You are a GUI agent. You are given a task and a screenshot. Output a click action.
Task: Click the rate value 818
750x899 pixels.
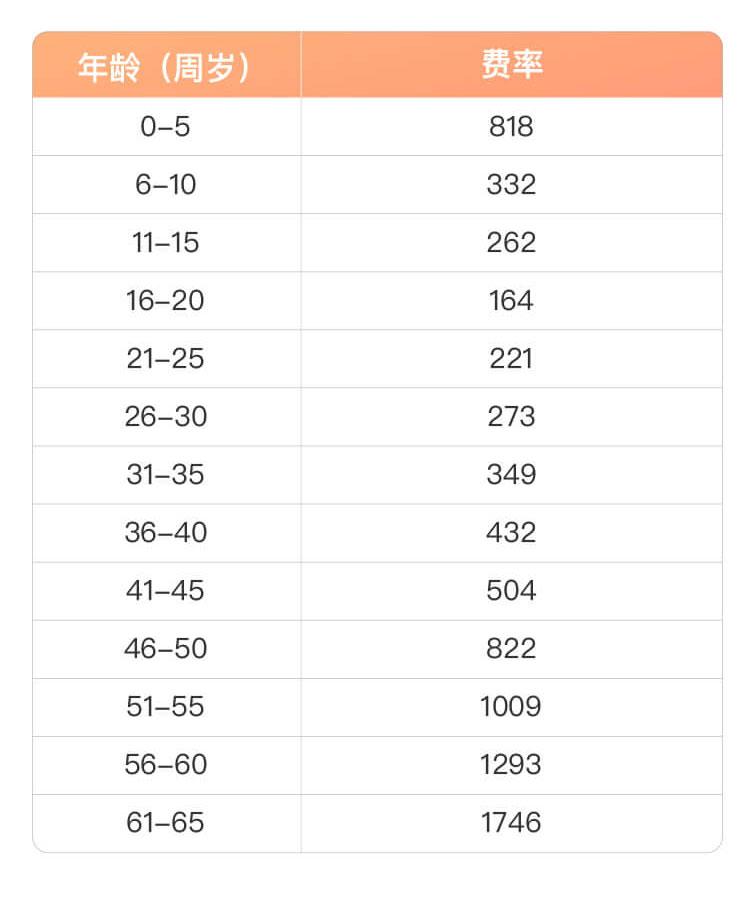(511, 127)
